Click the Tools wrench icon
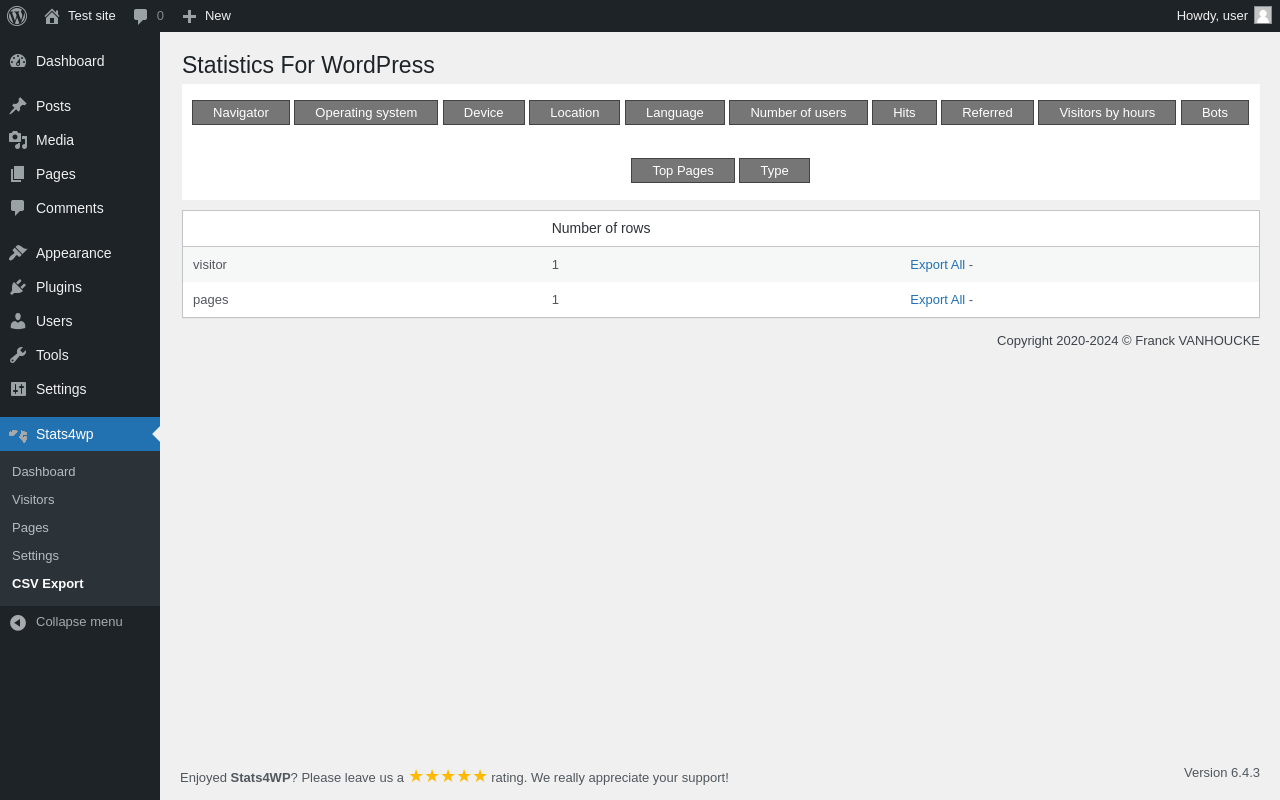This screenshot has width=1280, height=800. [x=18, y=355]
